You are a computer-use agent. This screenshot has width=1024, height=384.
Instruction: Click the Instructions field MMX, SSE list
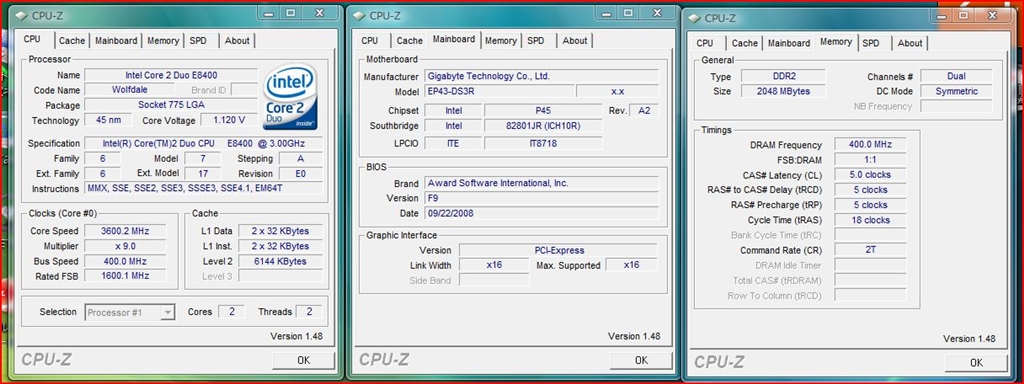point(203,188)
